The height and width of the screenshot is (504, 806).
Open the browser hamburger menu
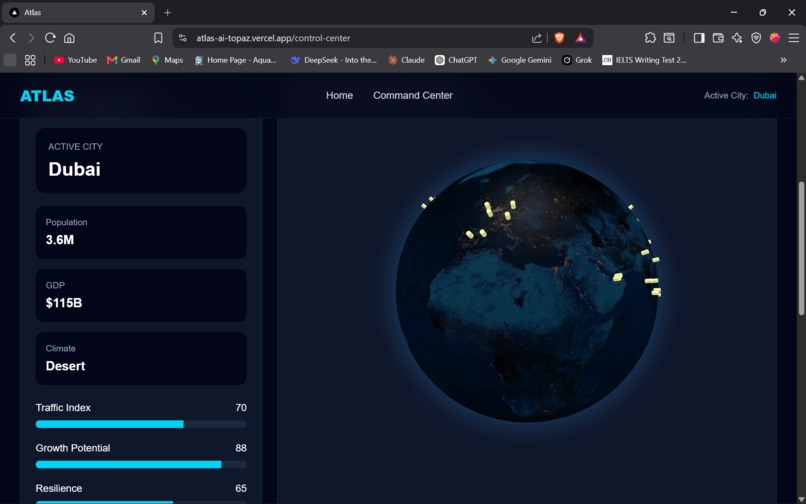coord(794,38)
